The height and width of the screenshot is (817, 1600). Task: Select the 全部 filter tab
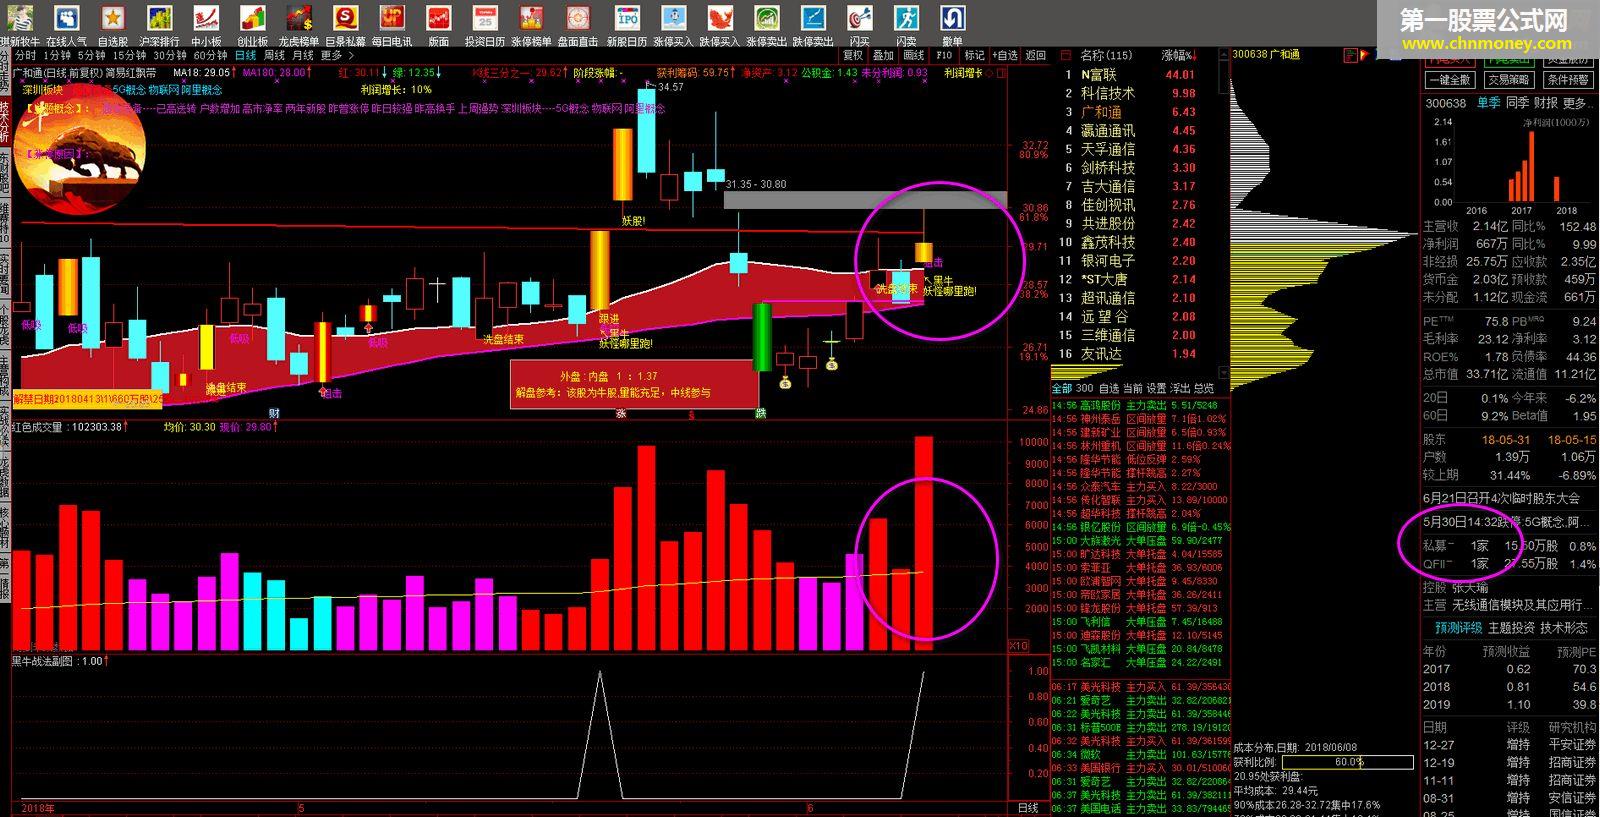pos(1061,388)
